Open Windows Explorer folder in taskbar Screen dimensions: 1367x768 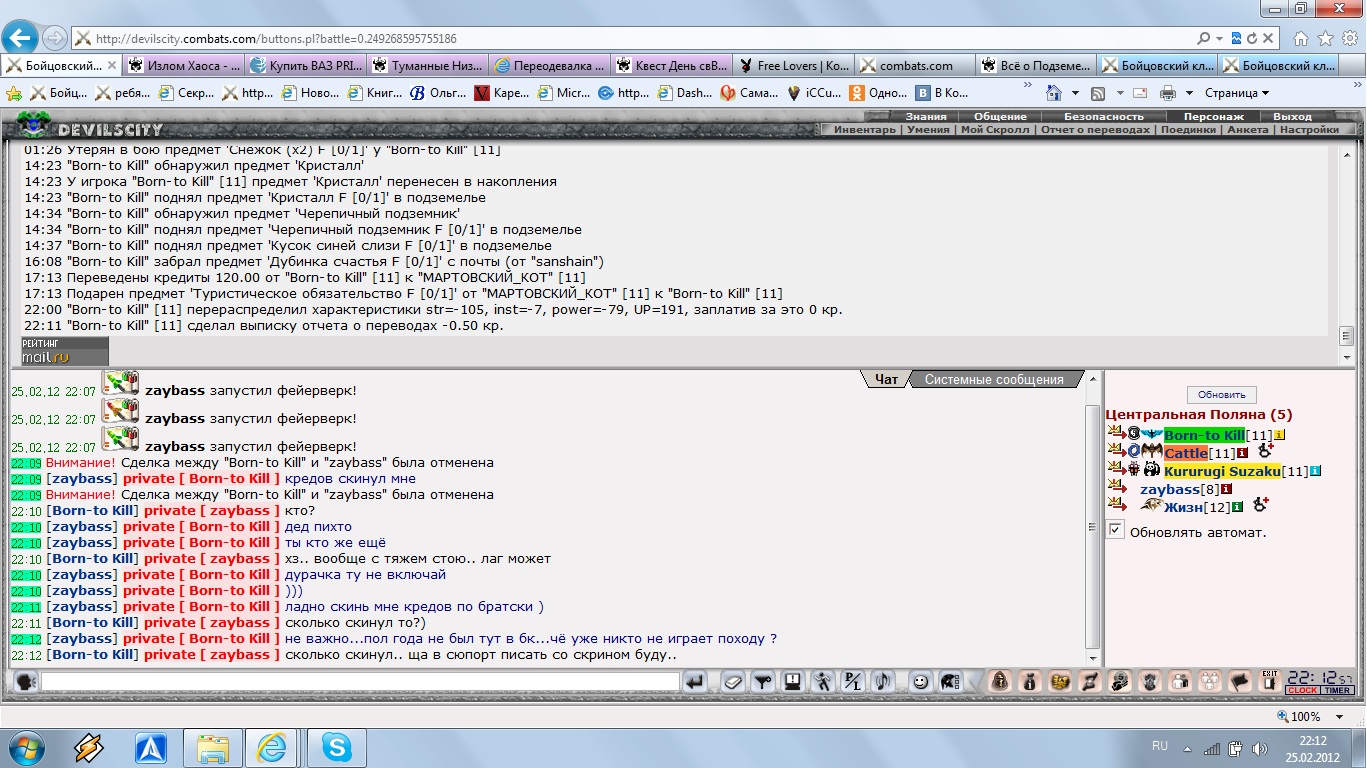tap(212, 747)
